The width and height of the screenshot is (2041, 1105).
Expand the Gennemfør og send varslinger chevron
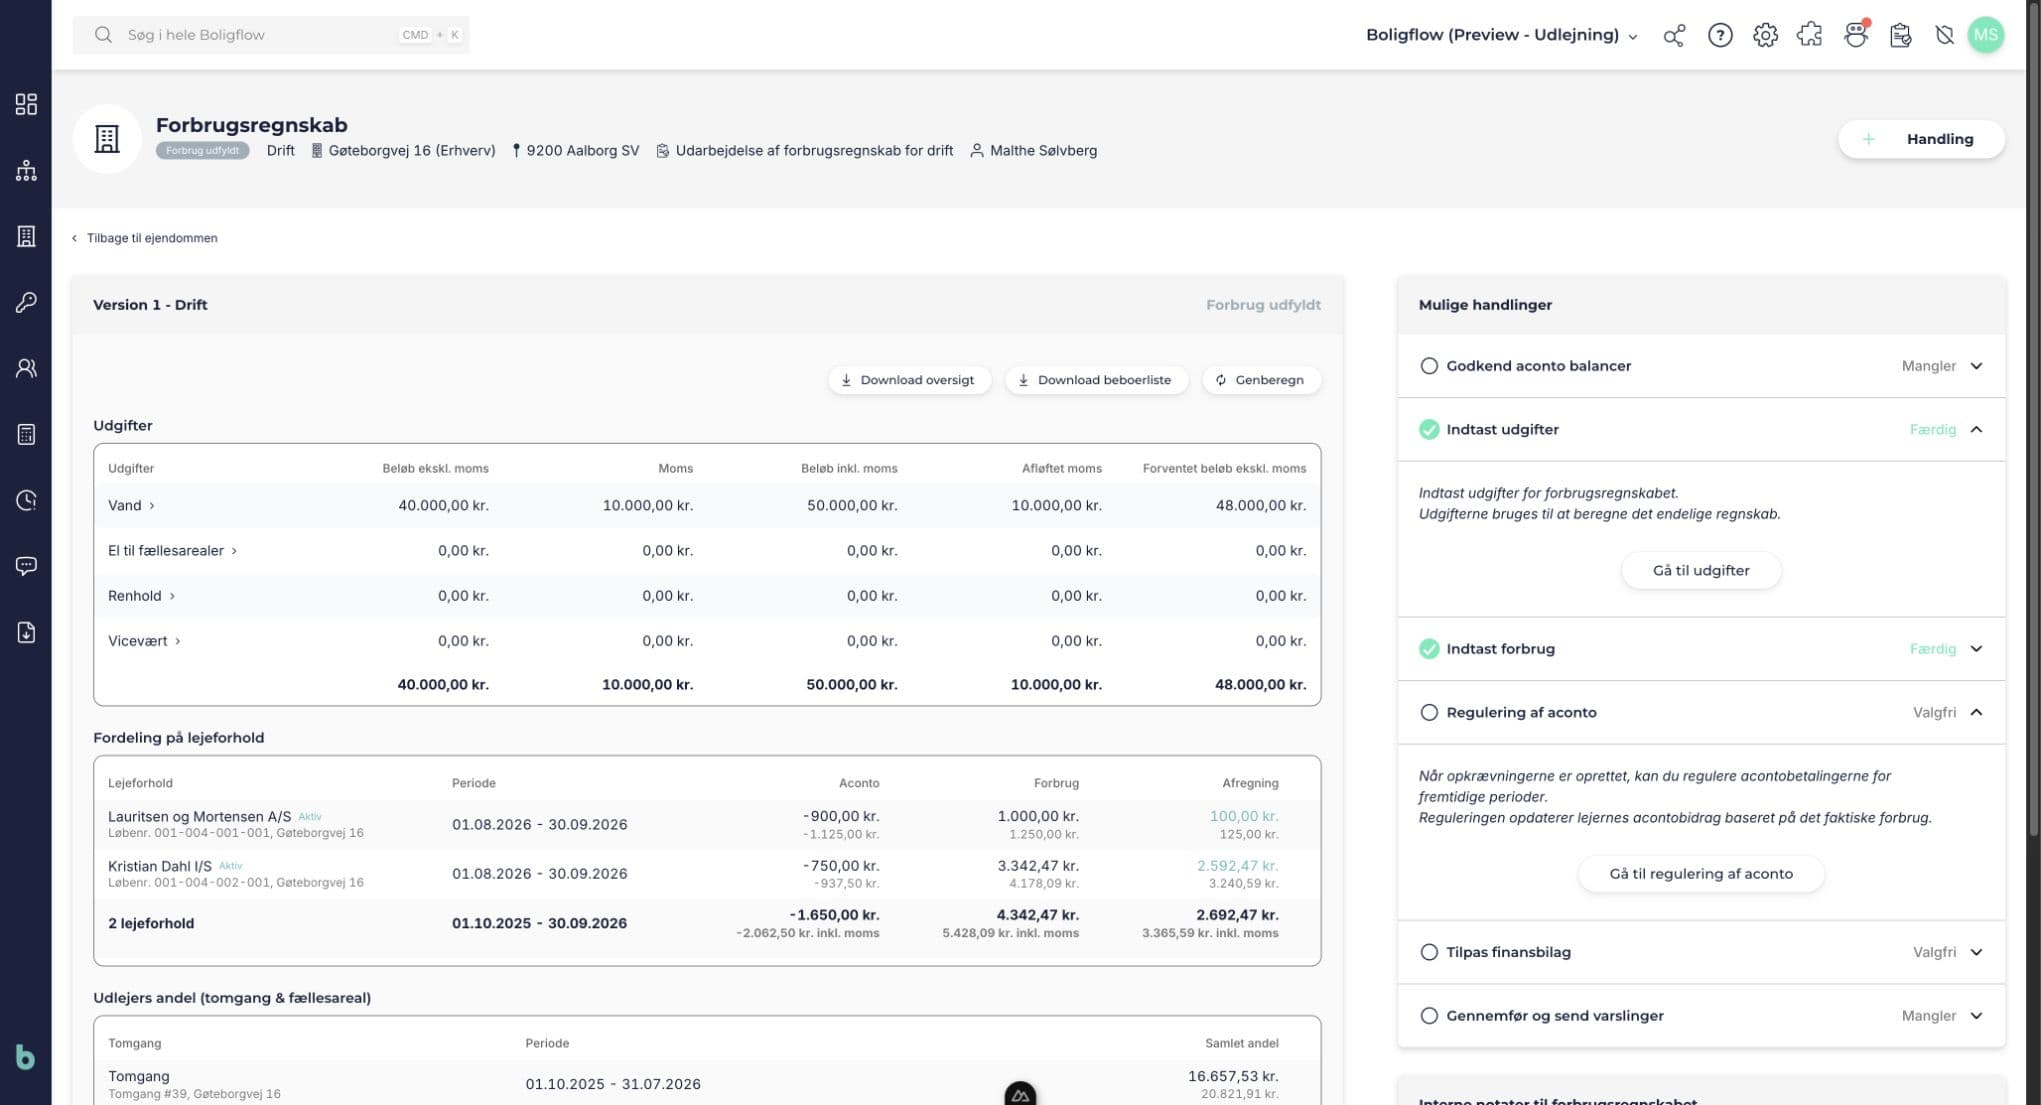click(x=1976, y=1016)
